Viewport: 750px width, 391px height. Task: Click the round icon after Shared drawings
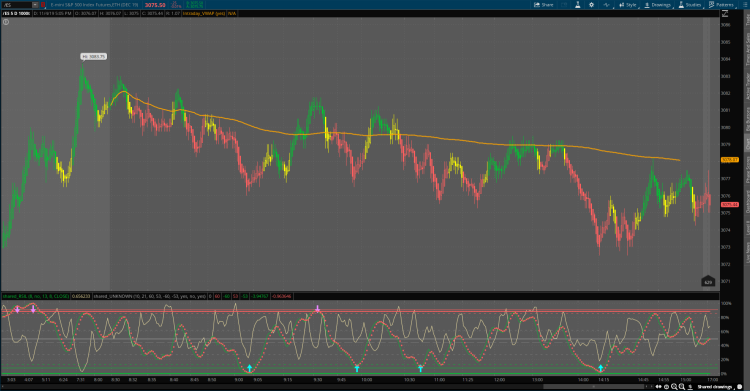coord(739,387)
